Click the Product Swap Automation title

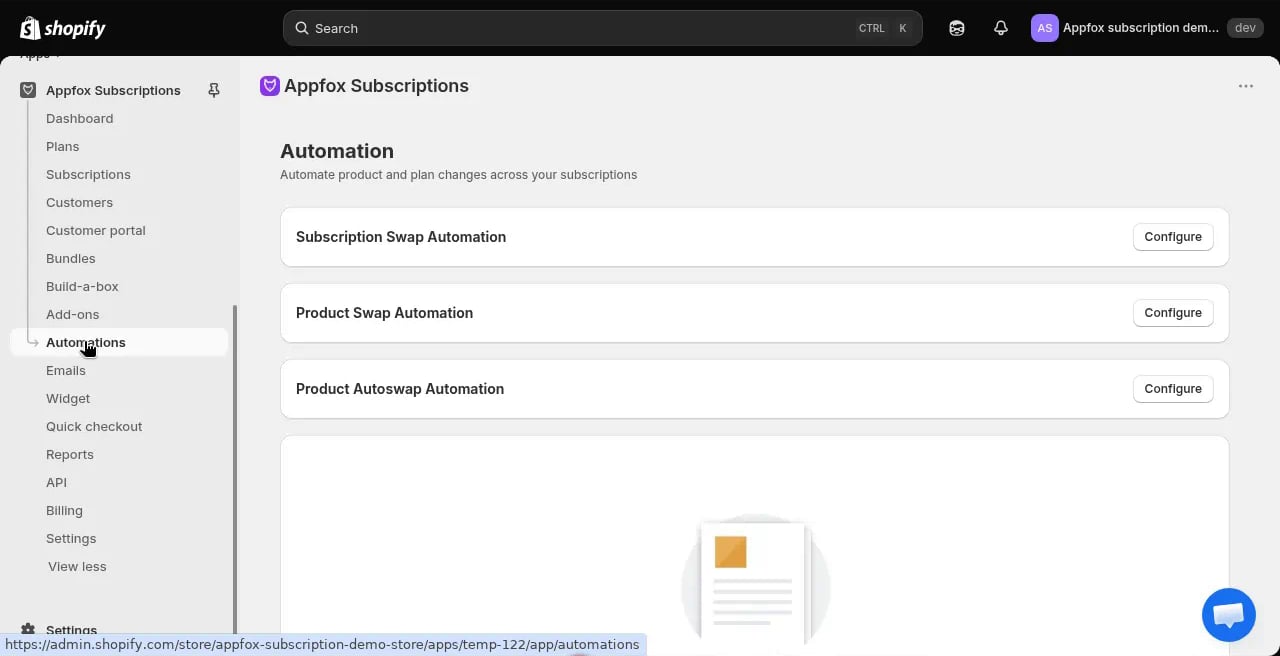[x=384, y=313]
